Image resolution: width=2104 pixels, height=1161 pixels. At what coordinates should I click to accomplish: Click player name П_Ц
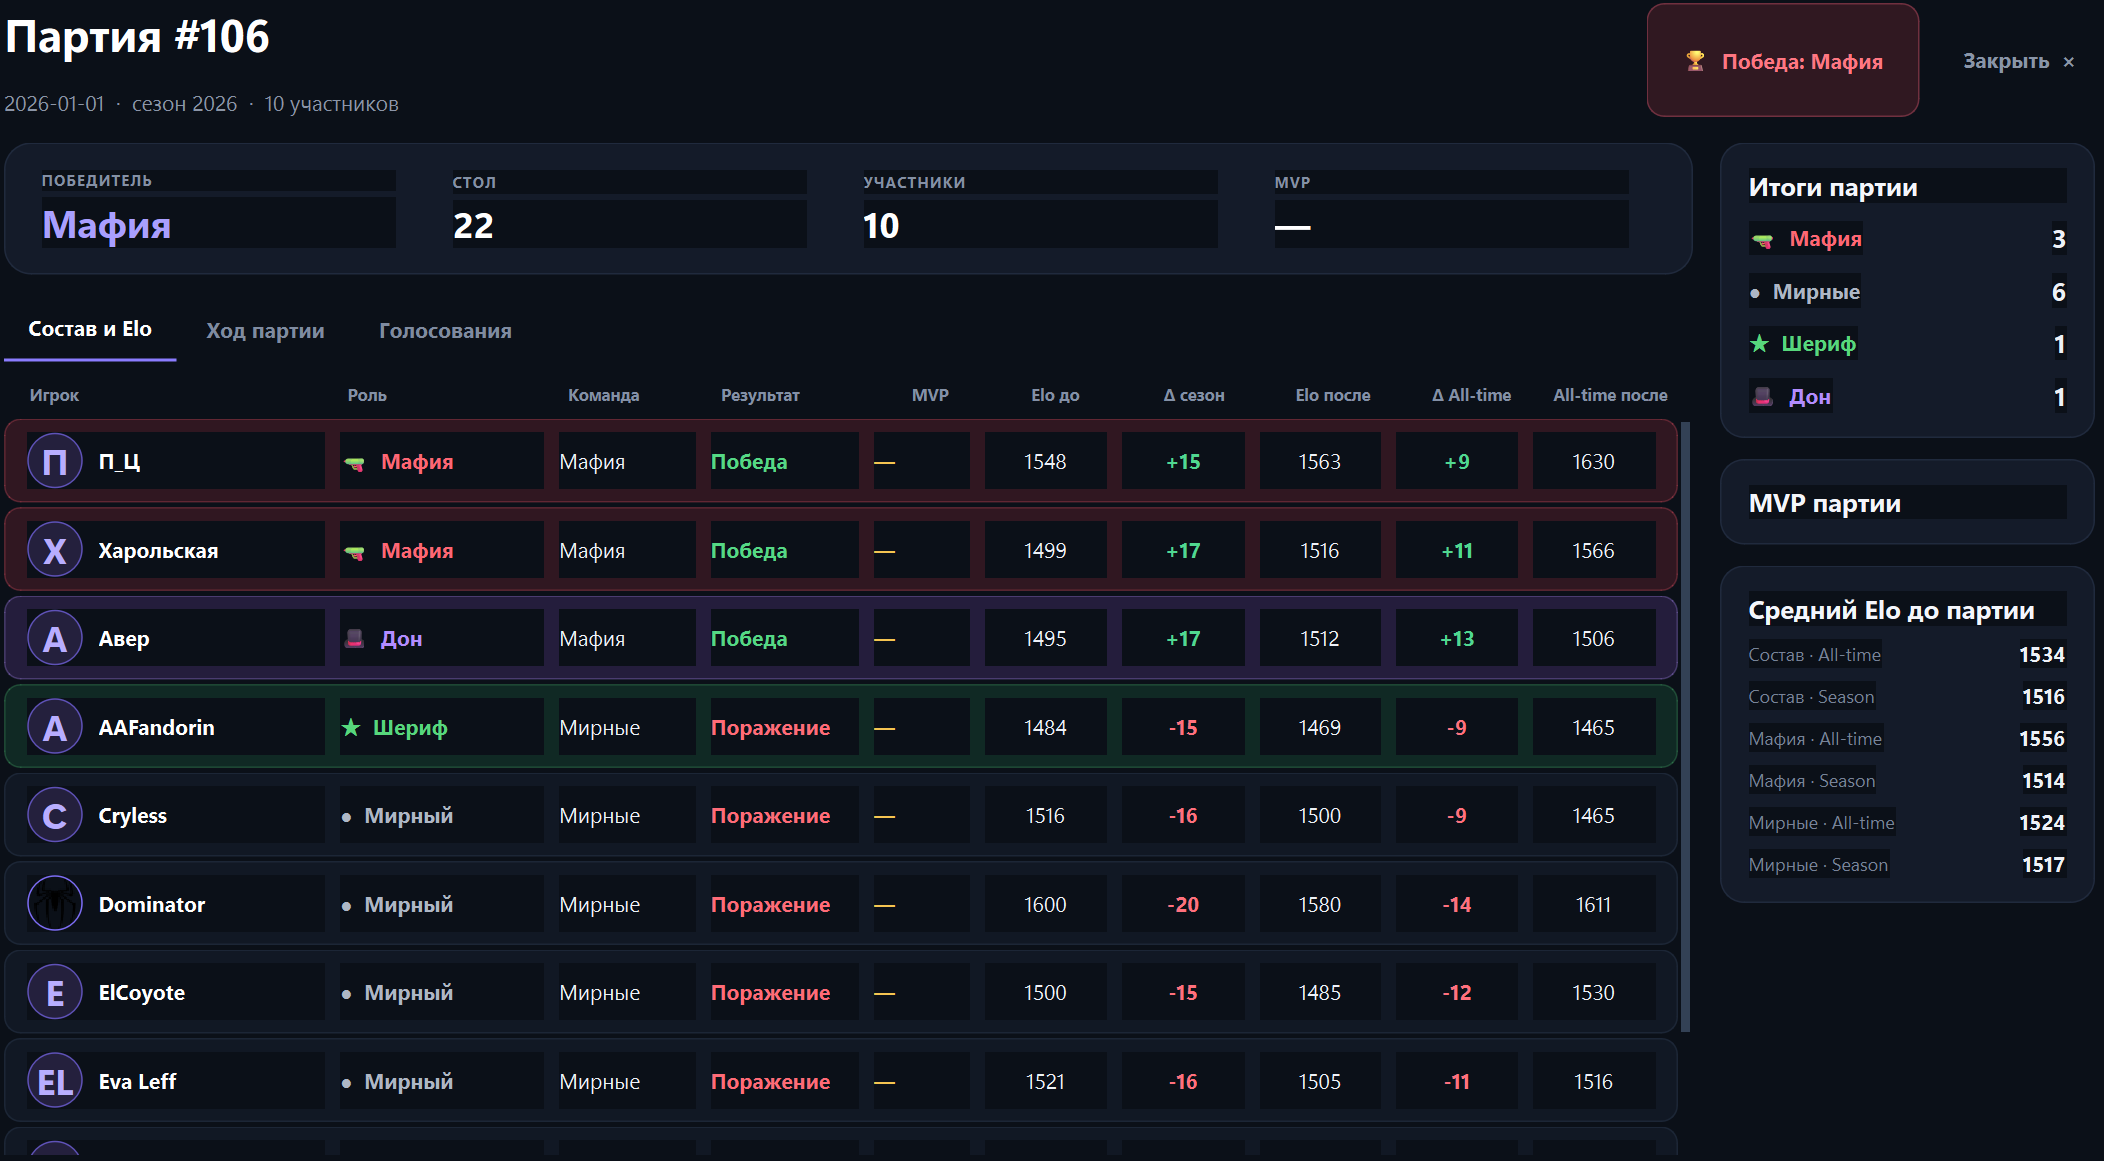(x=119, y=461)
